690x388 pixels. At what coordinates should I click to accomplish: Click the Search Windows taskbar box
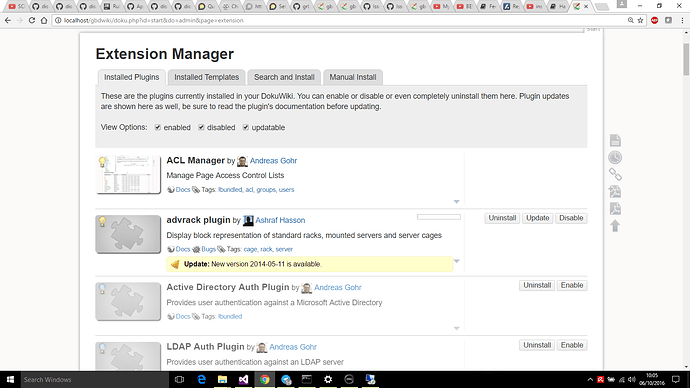pos(95,379)
